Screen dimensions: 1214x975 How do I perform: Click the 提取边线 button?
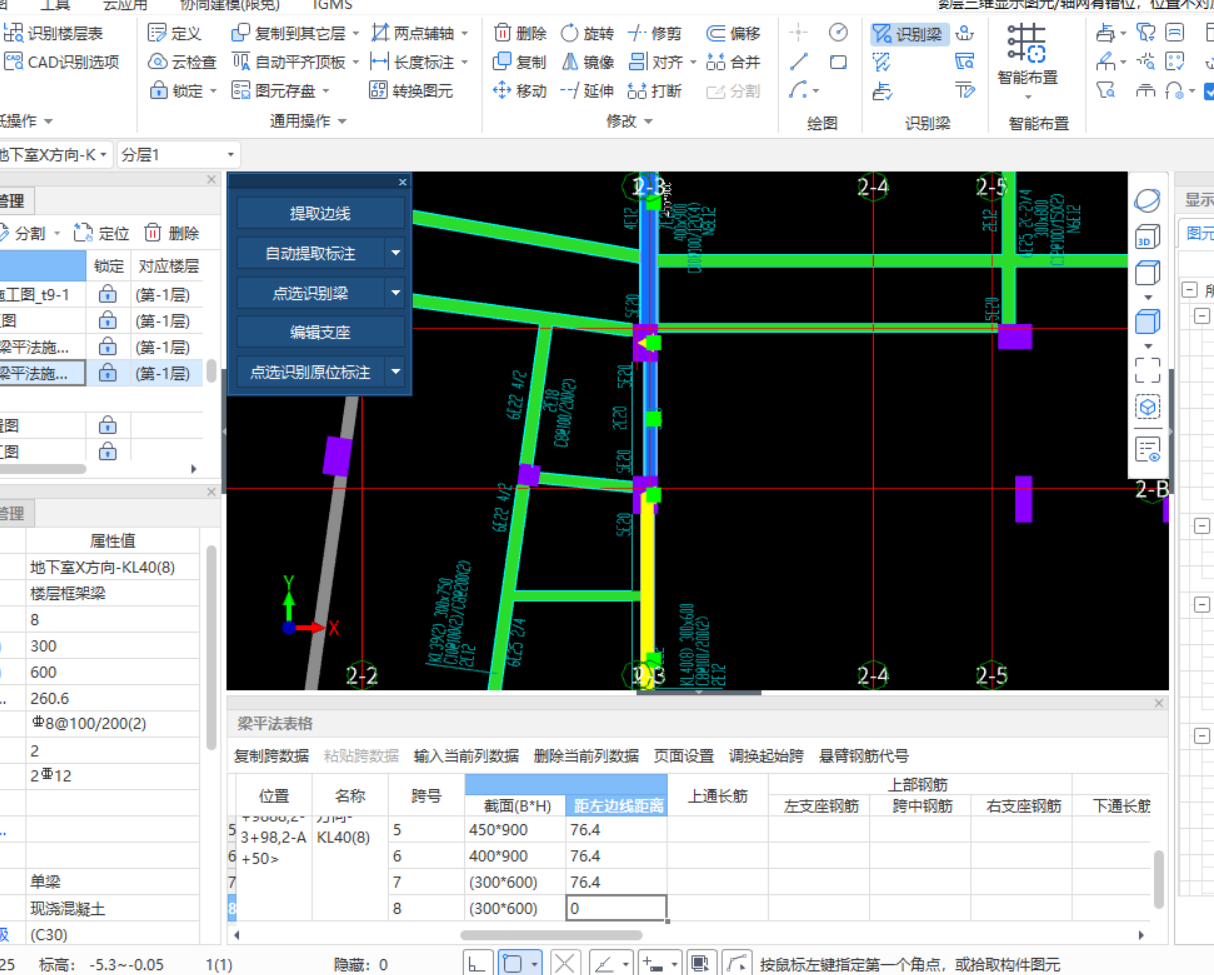coord(320,214)
